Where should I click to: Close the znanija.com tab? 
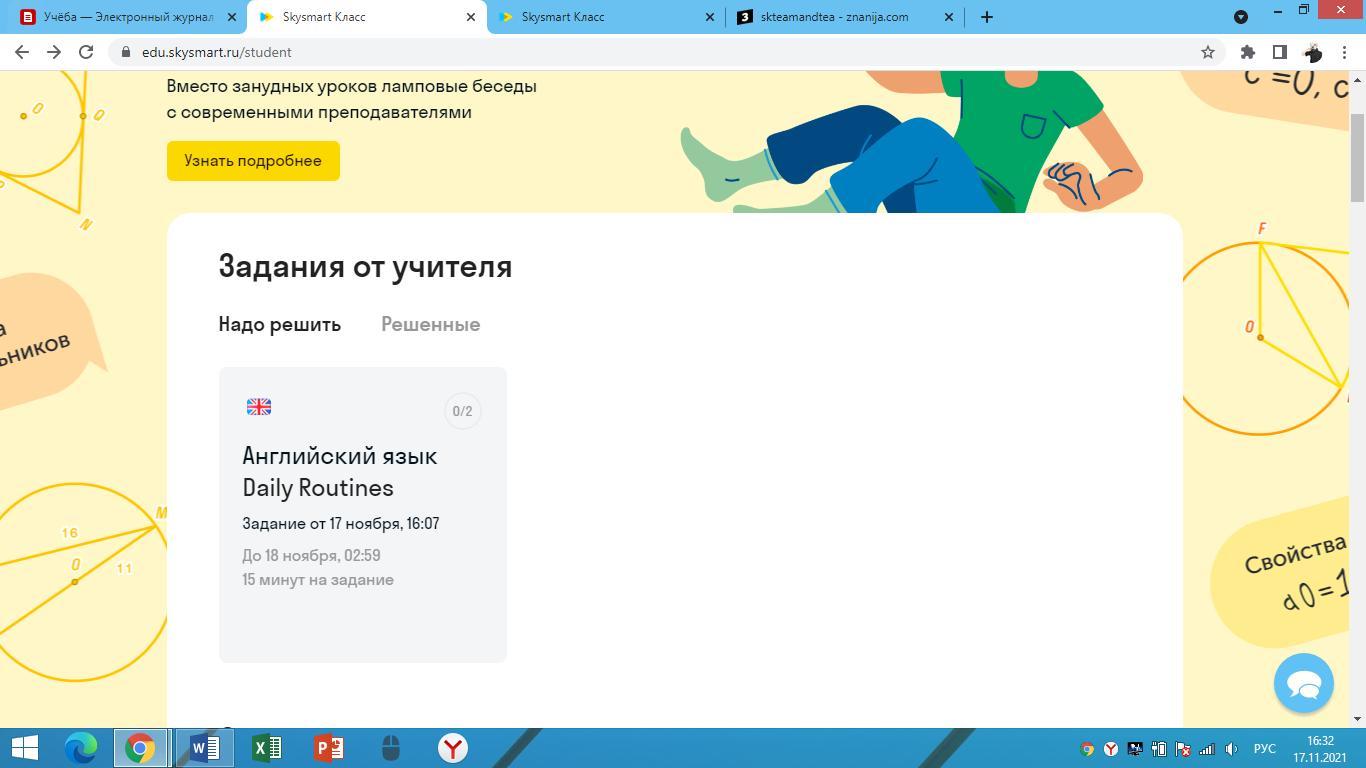(x=949, y=17)
